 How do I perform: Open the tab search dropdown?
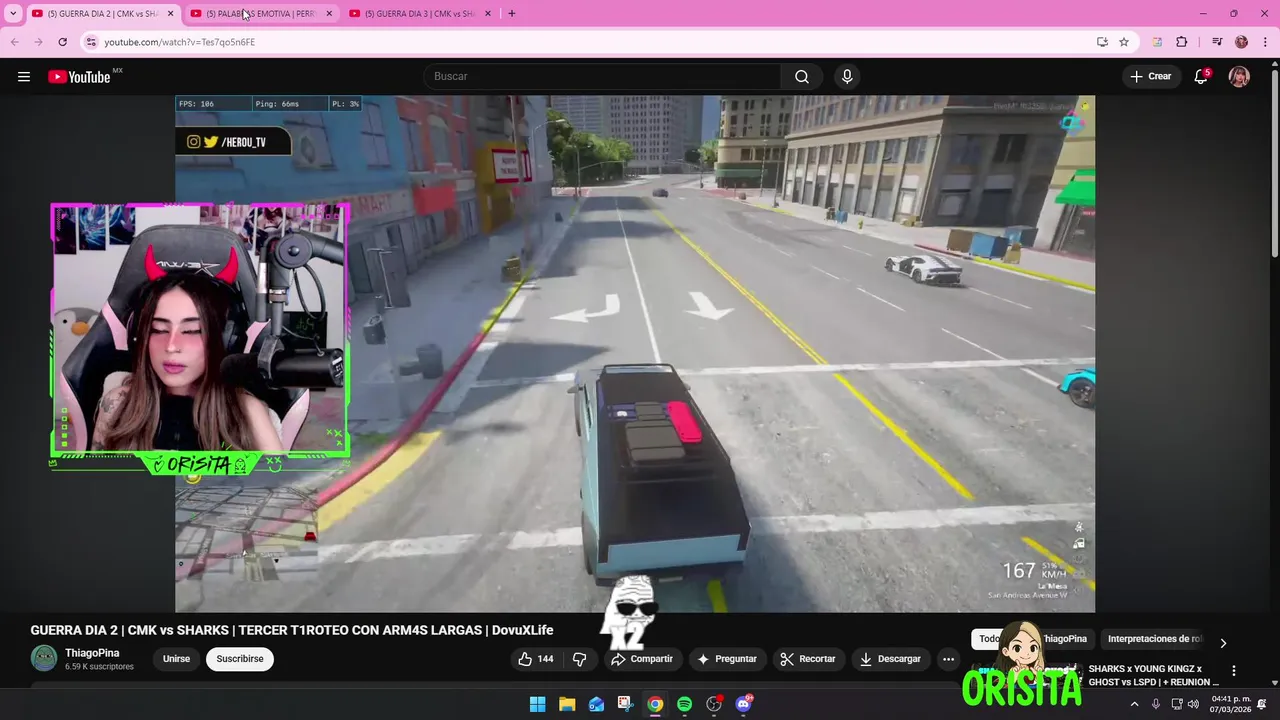(x=13, y=13)
